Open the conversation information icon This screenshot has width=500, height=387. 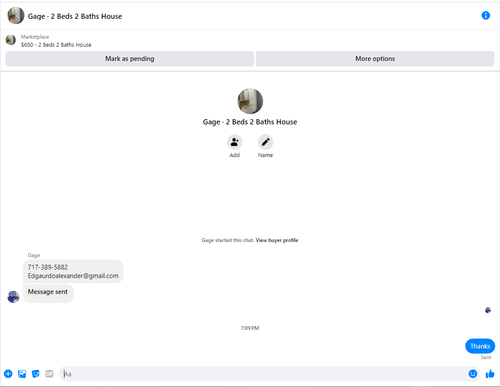[486, 15]
